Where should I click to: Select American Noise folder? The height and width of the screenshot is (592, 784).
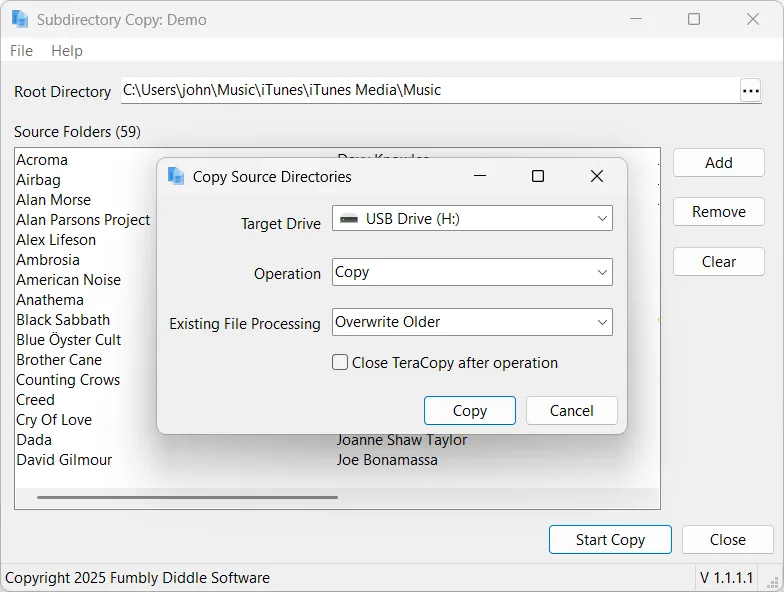point(68,280)
